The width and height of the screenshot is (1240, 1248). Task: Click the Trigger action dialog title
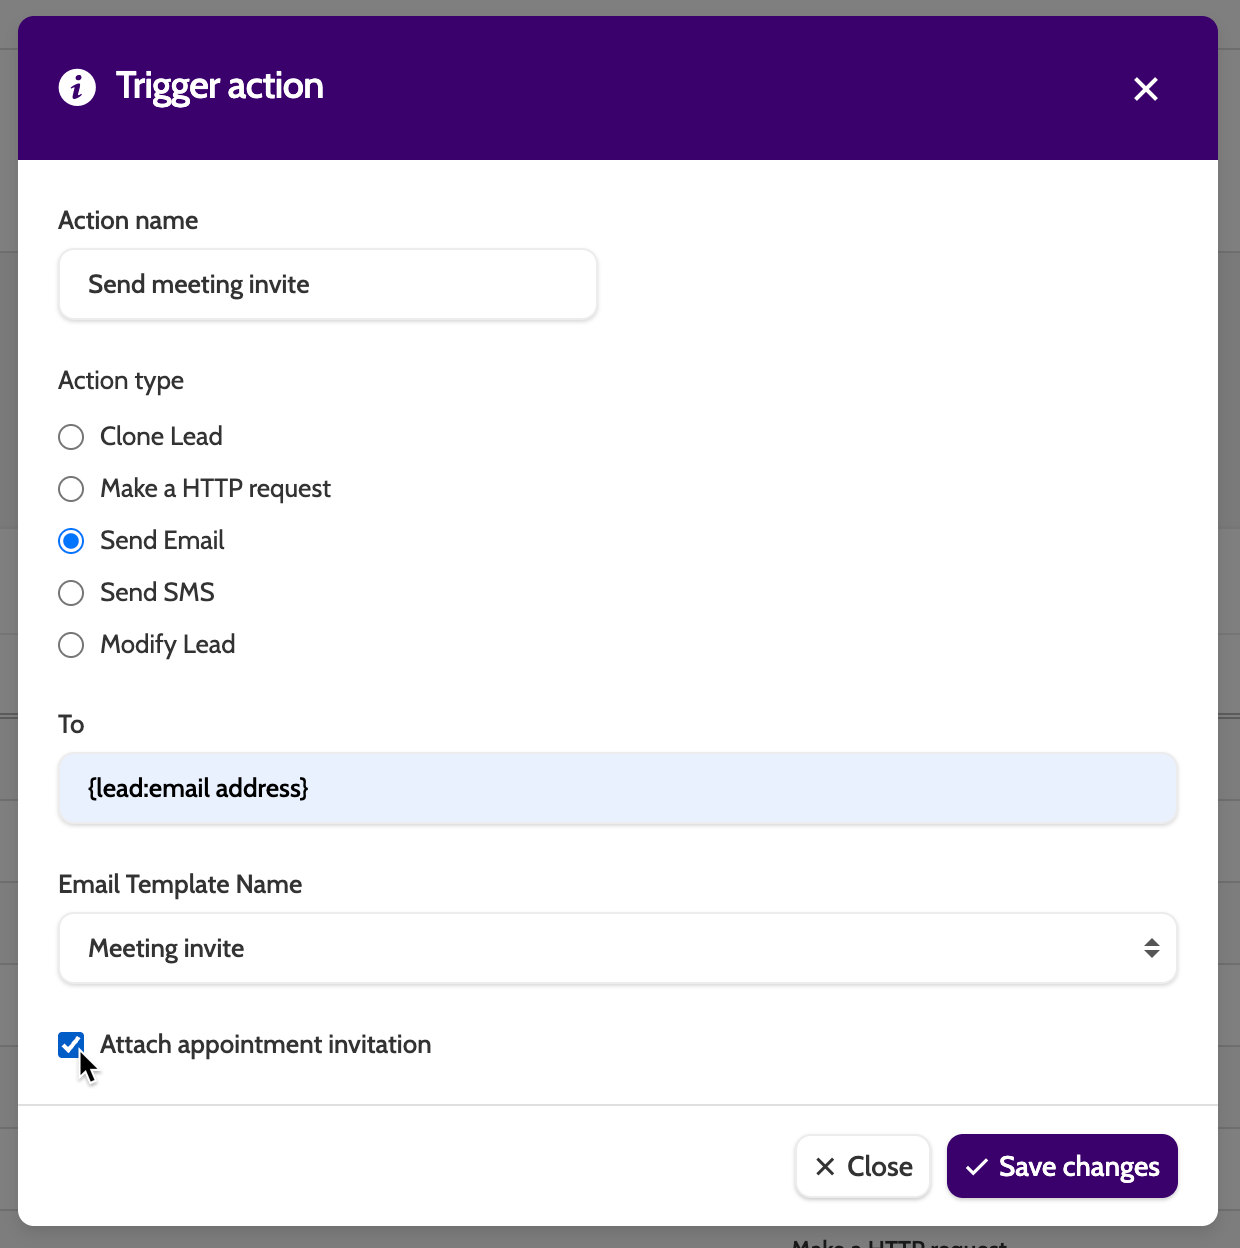pos(220,87)
